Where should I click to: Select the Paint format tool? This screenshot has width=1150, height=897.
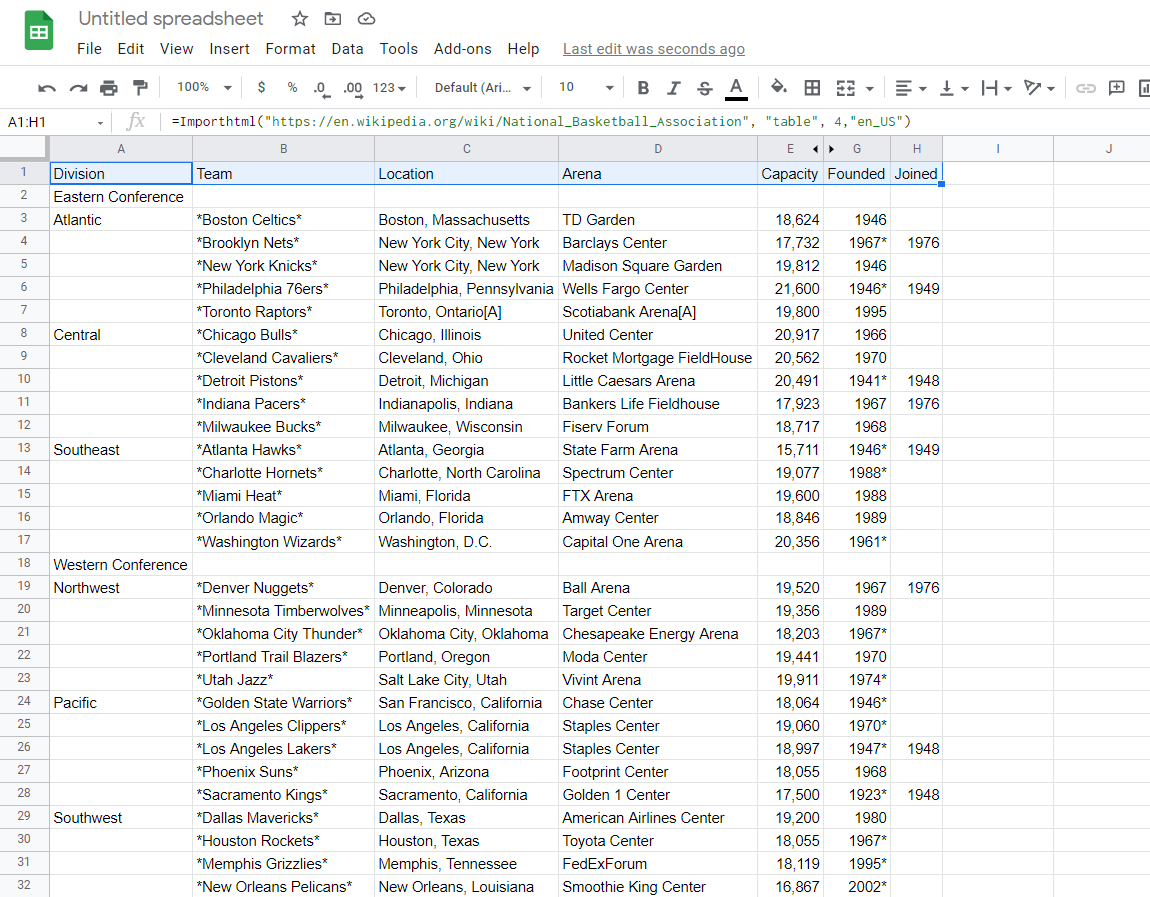(139, 88)
